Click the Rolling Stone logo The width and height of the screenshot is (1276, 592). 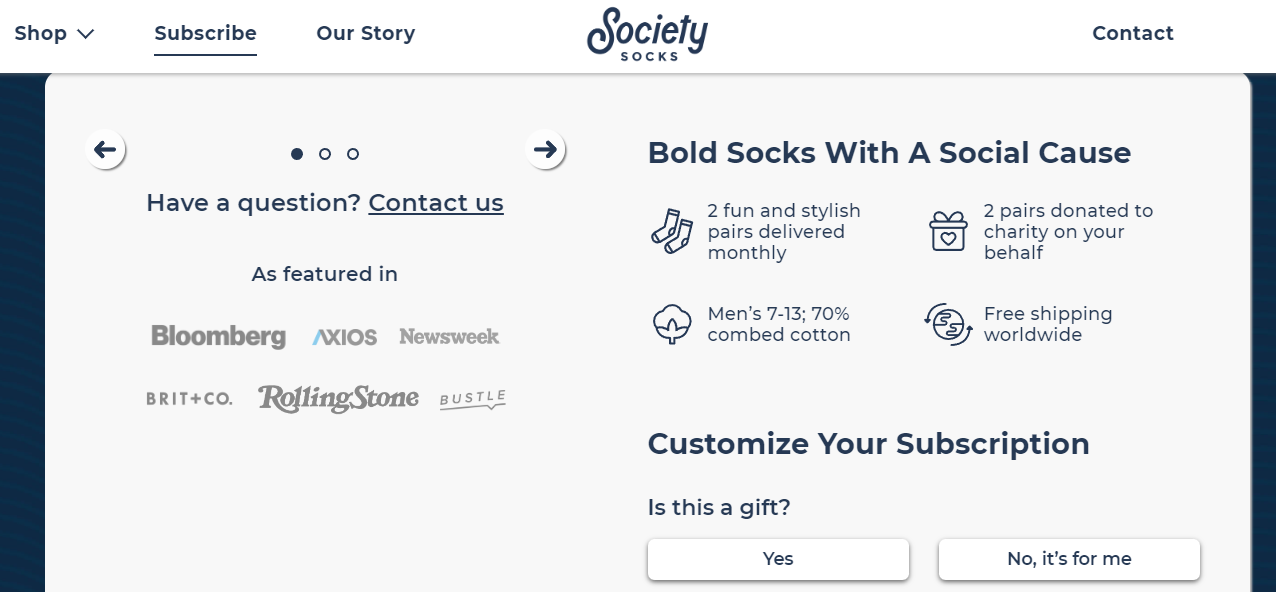point(338,398)
